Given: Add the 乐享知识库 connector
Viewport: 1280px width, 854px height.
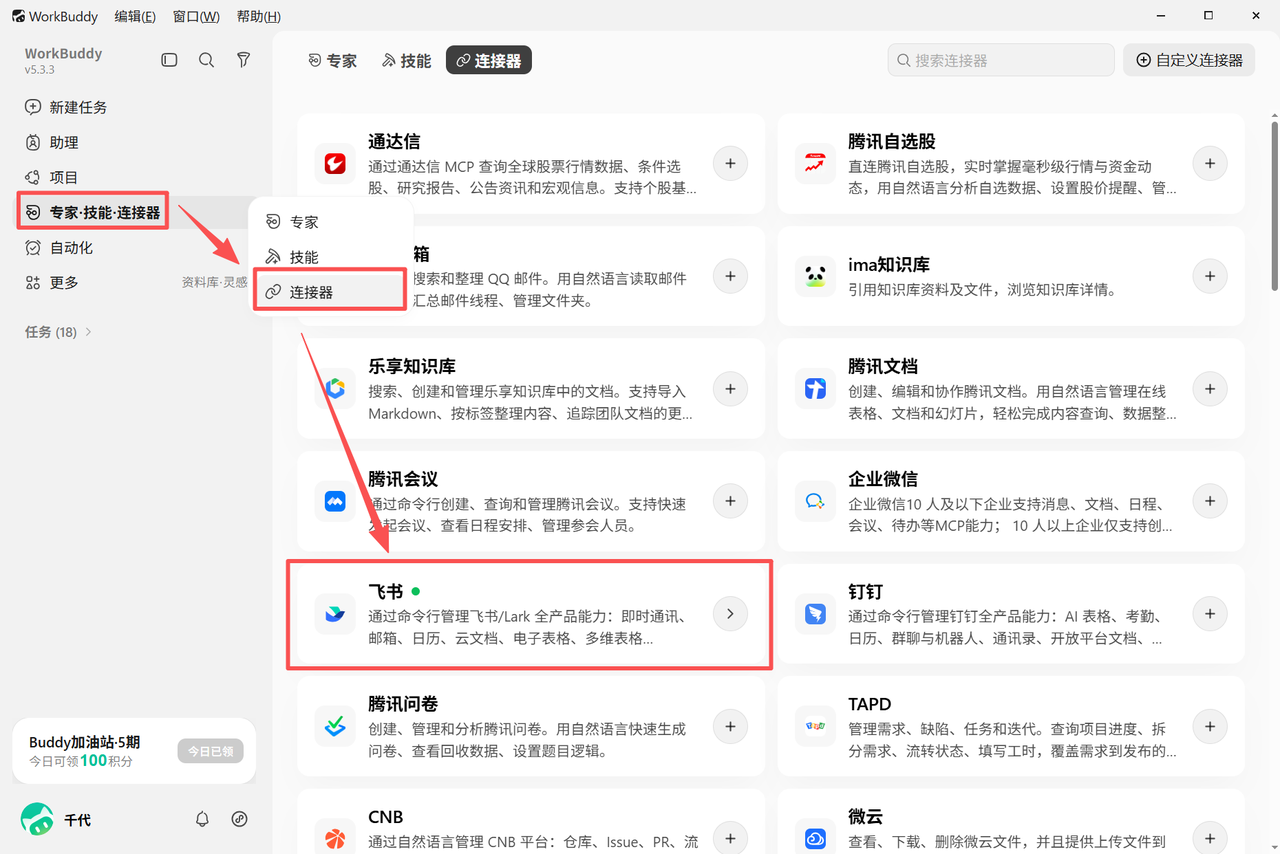Looking at the screenshot, I should point(730,388).
